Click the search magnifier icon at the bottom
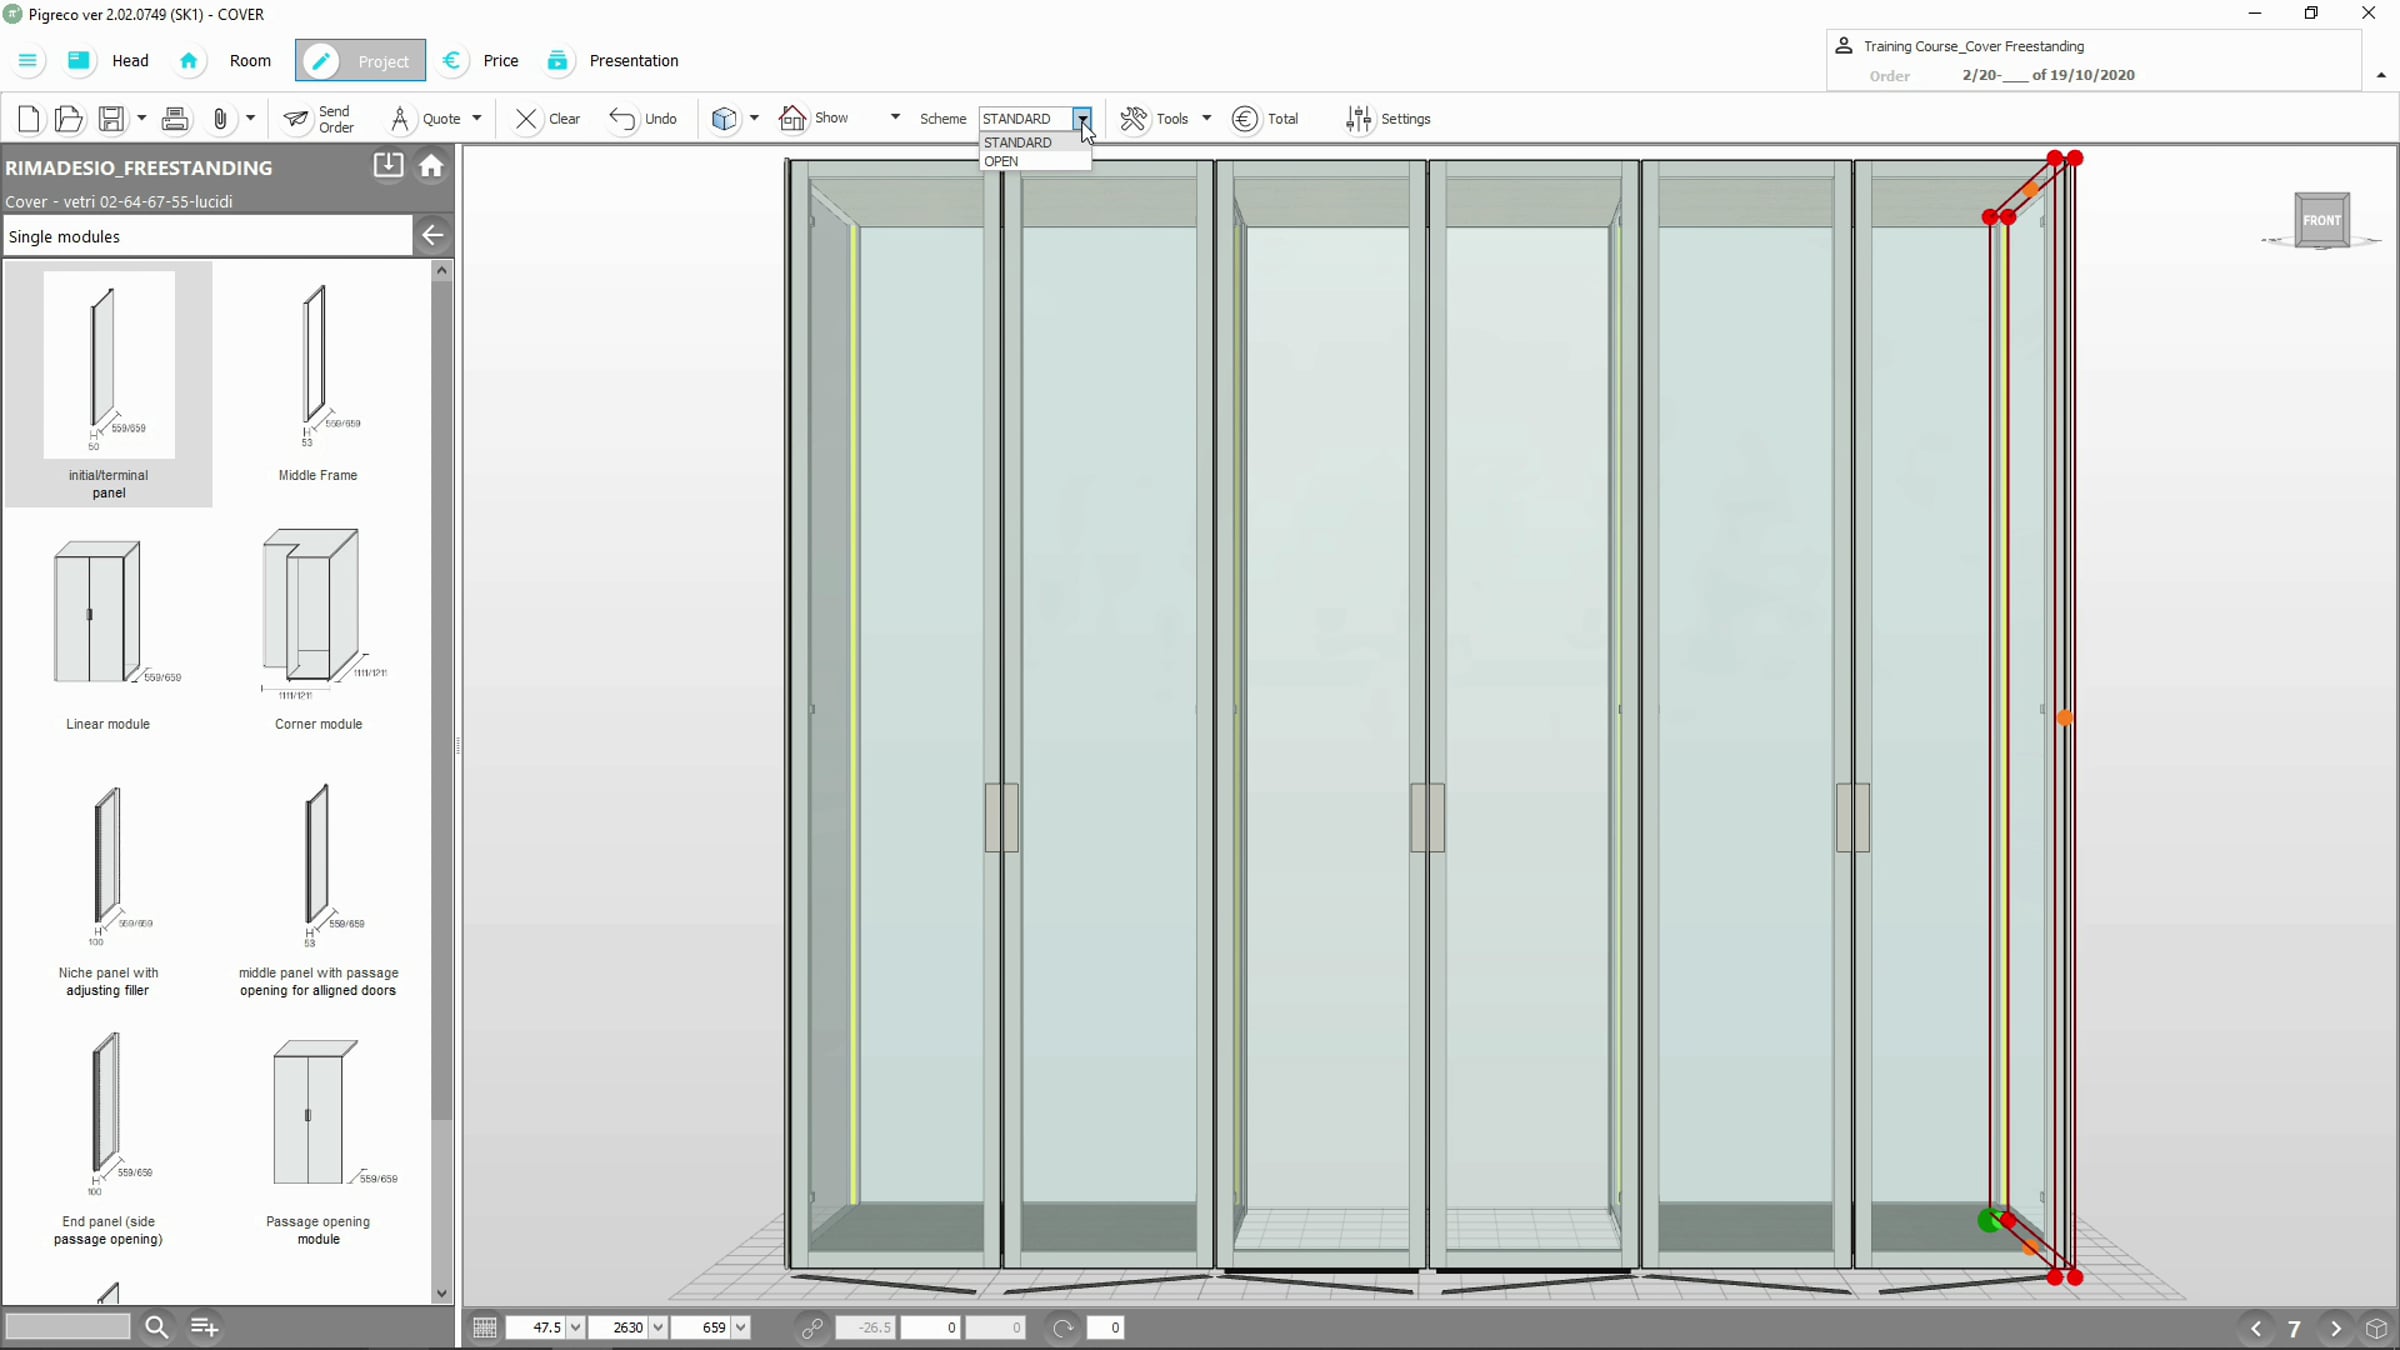 pyautogui.click(x=157, y=1327)
